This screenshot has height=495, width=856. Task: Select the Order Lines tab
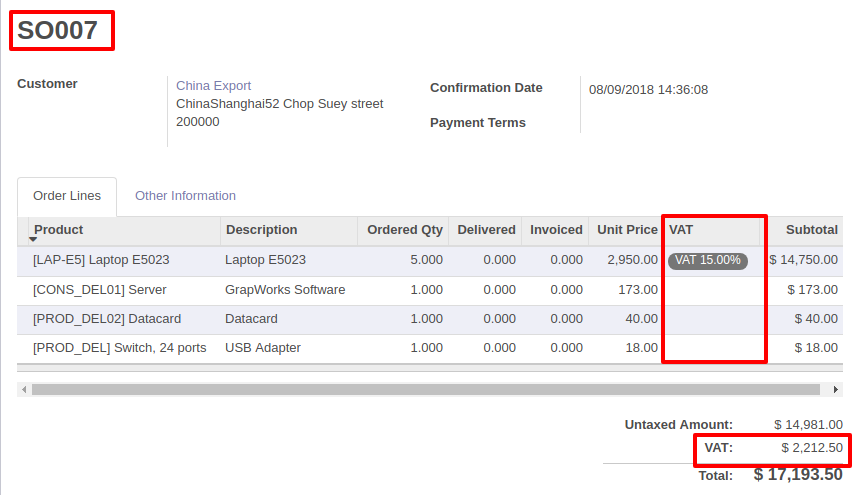[x=67, y=196]
